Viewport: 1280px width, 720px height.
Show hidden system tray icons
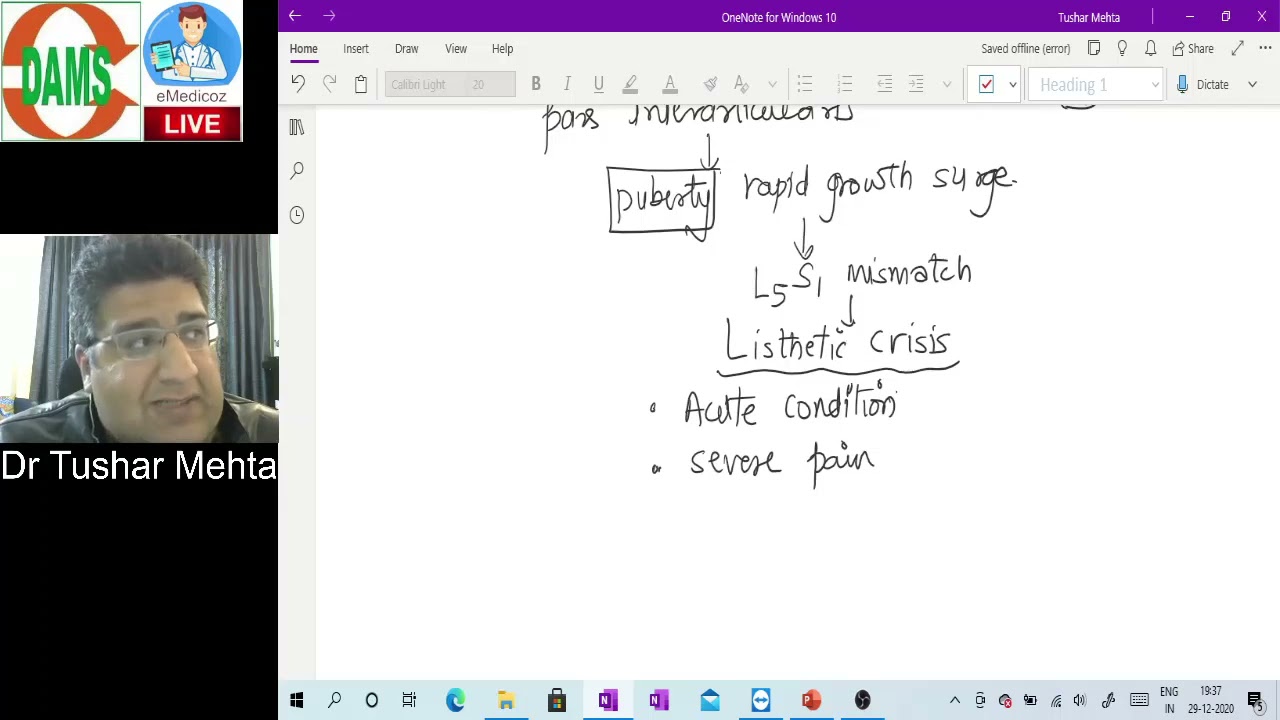coord(955,701)
